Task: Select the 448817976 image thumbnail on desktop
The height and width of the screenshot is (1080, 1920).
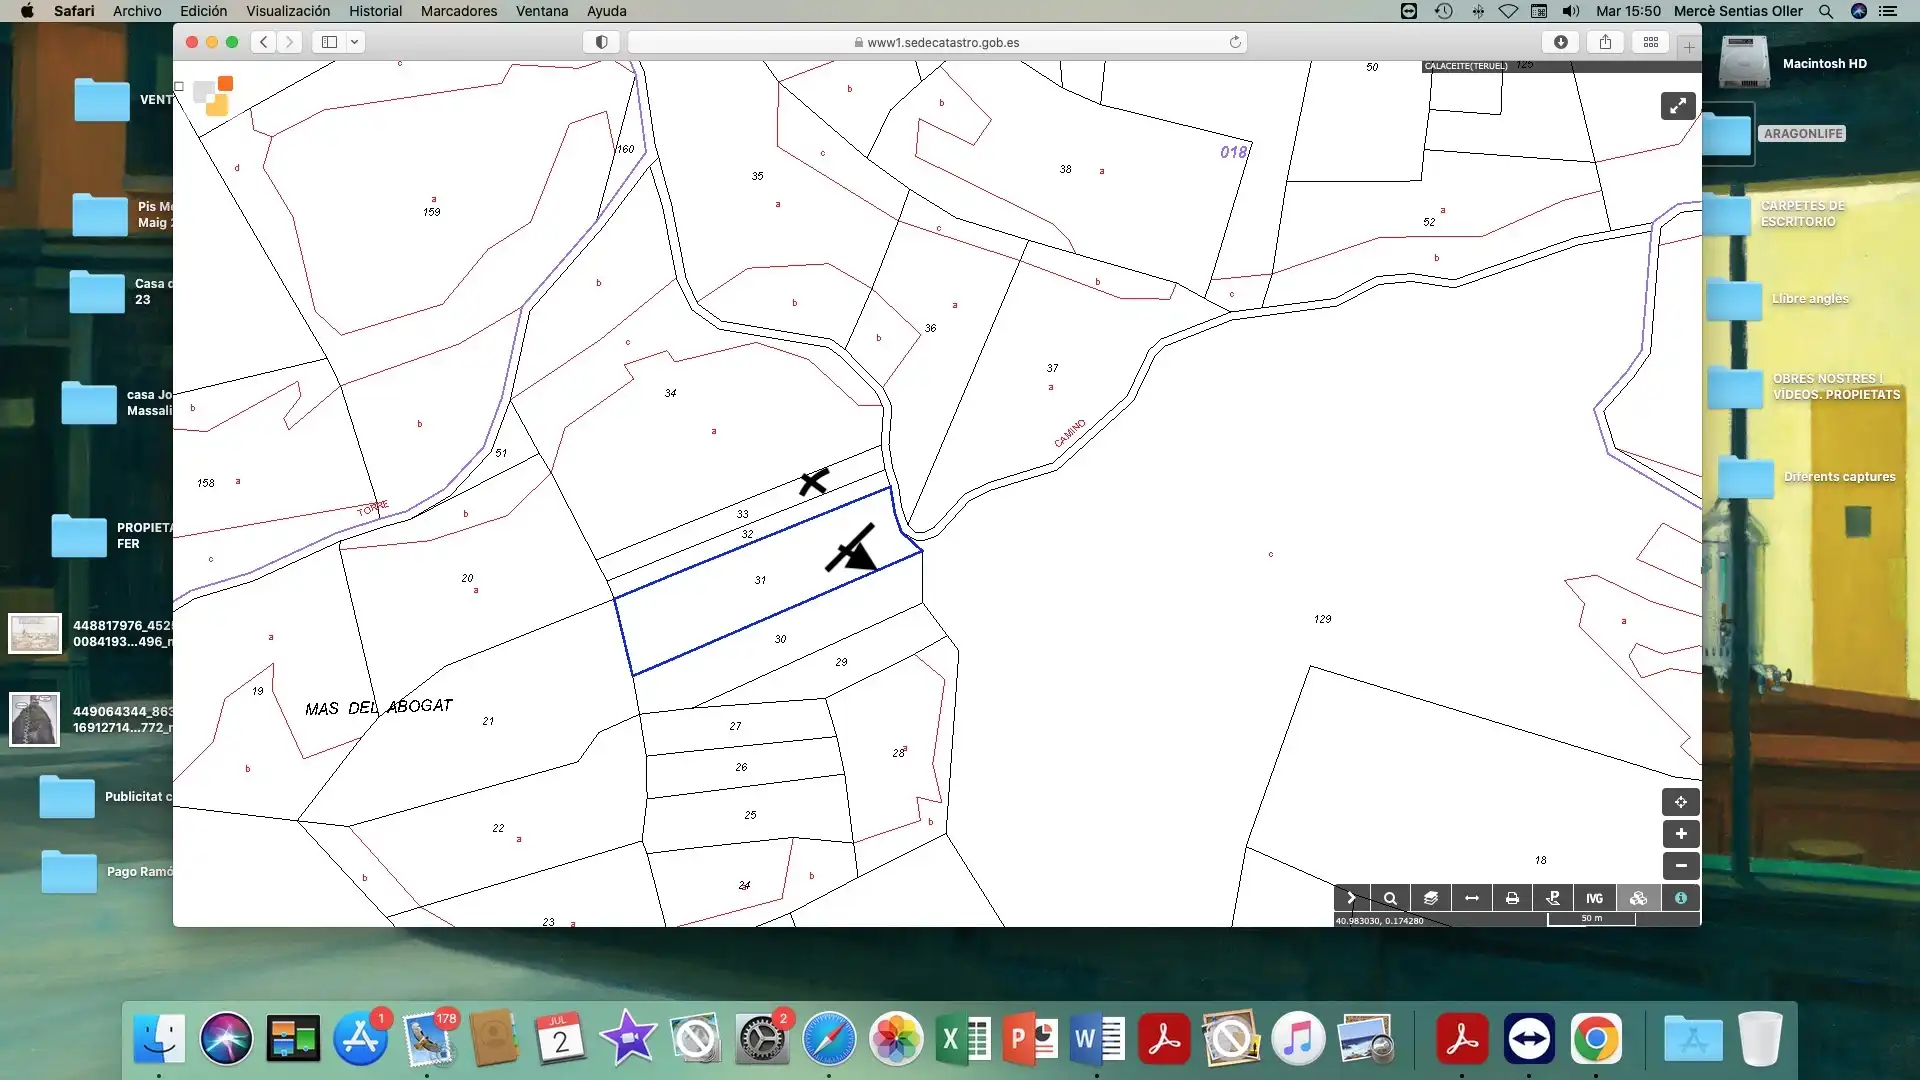Action: (x=35, y=634)
